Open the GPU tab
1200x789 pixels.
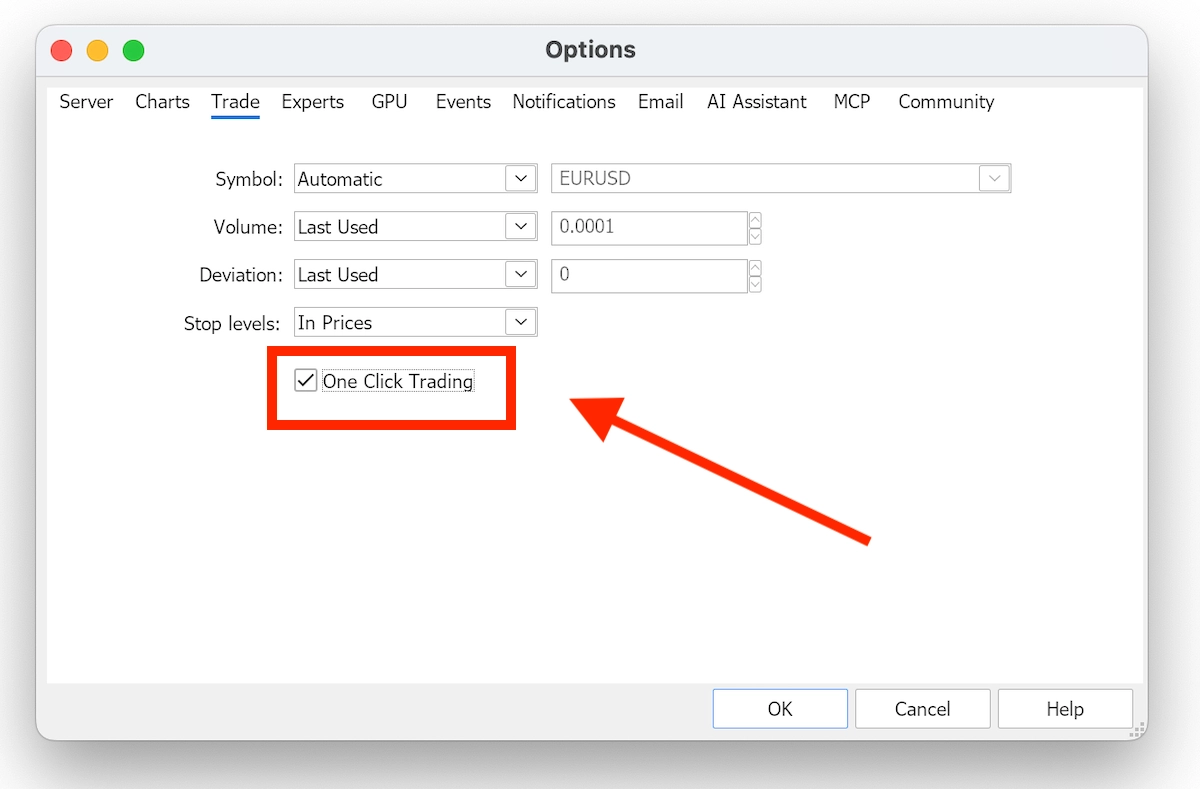389,102
